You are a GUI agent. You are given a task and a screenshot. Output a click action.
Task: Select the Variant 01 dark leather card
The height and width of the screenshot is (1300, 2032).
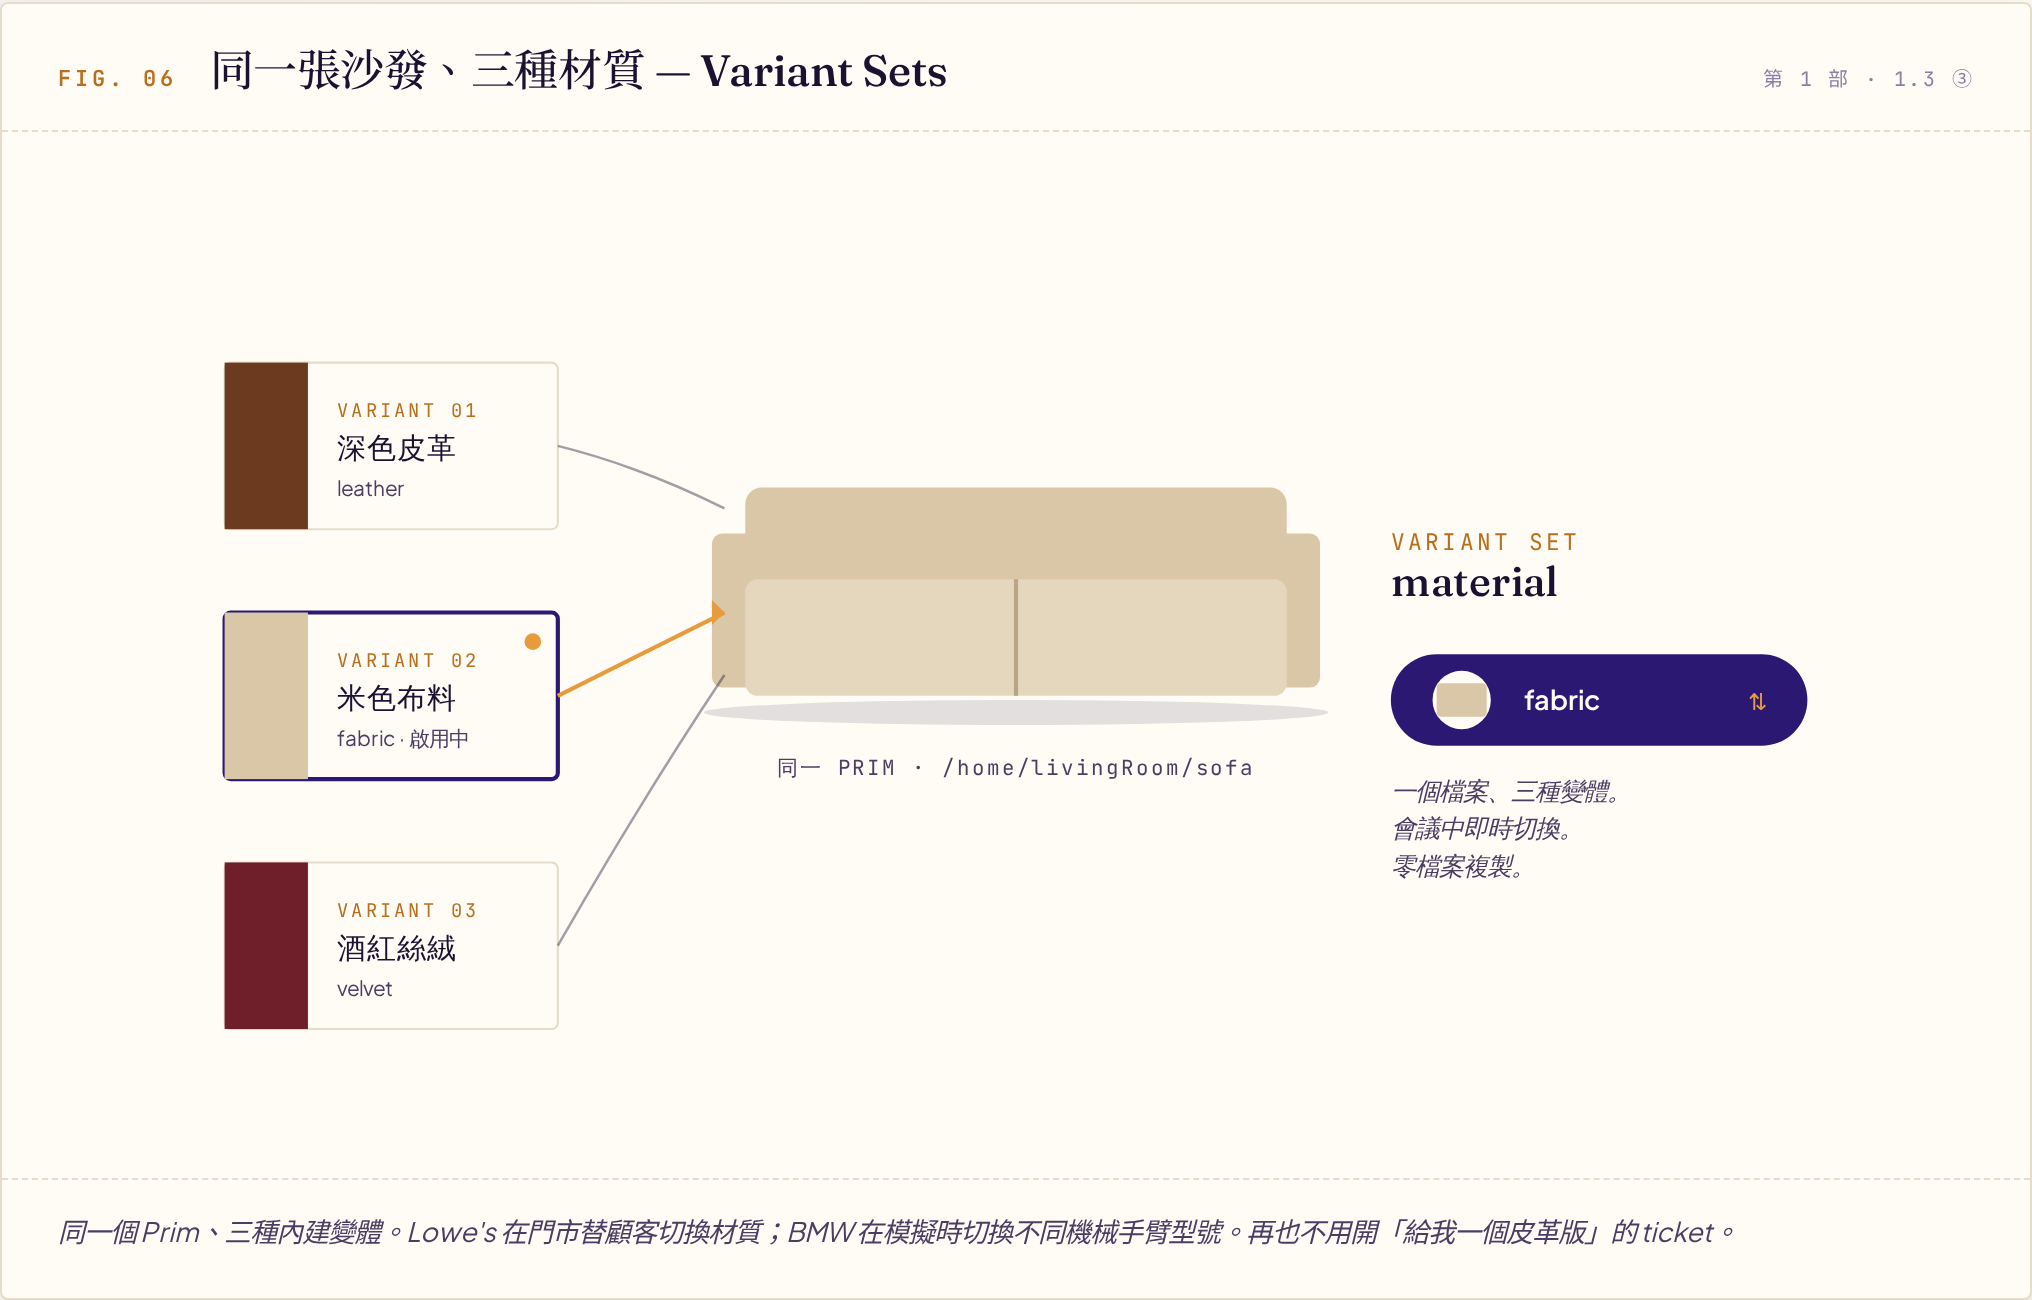[391, 446]
